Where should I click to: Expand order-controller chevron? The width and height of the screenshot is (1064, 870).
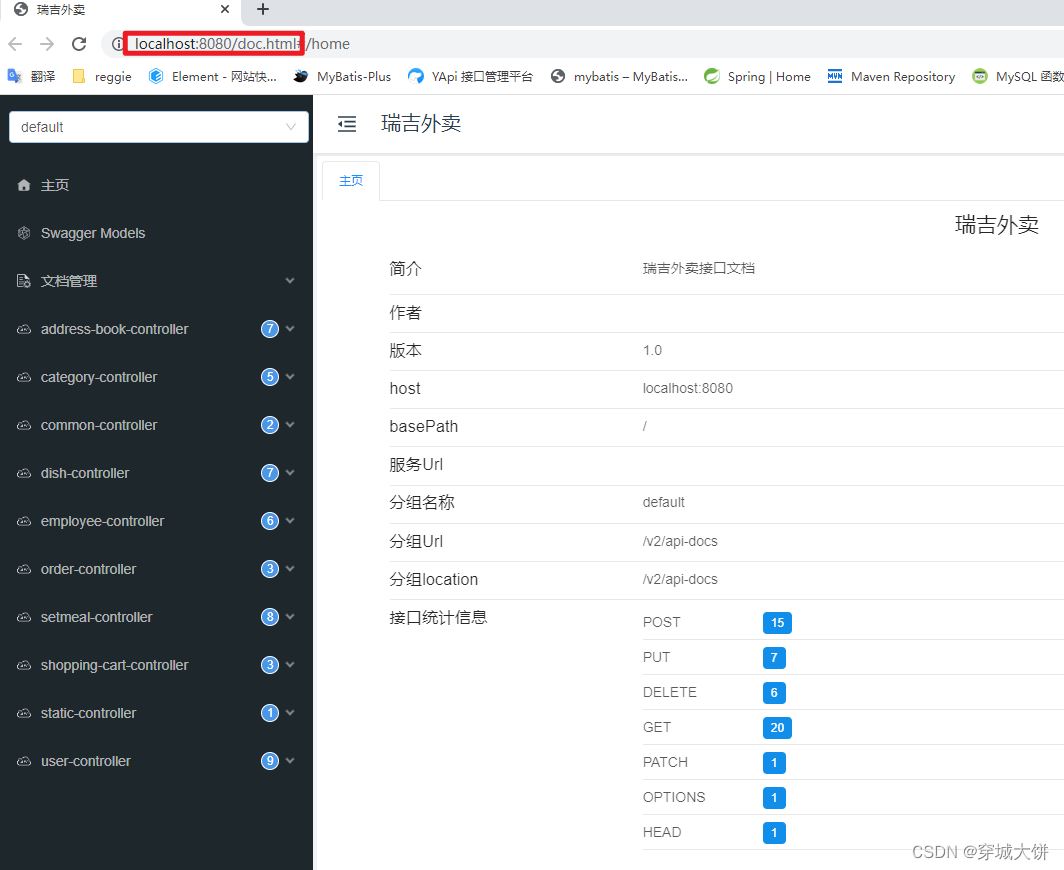[290, 569]
